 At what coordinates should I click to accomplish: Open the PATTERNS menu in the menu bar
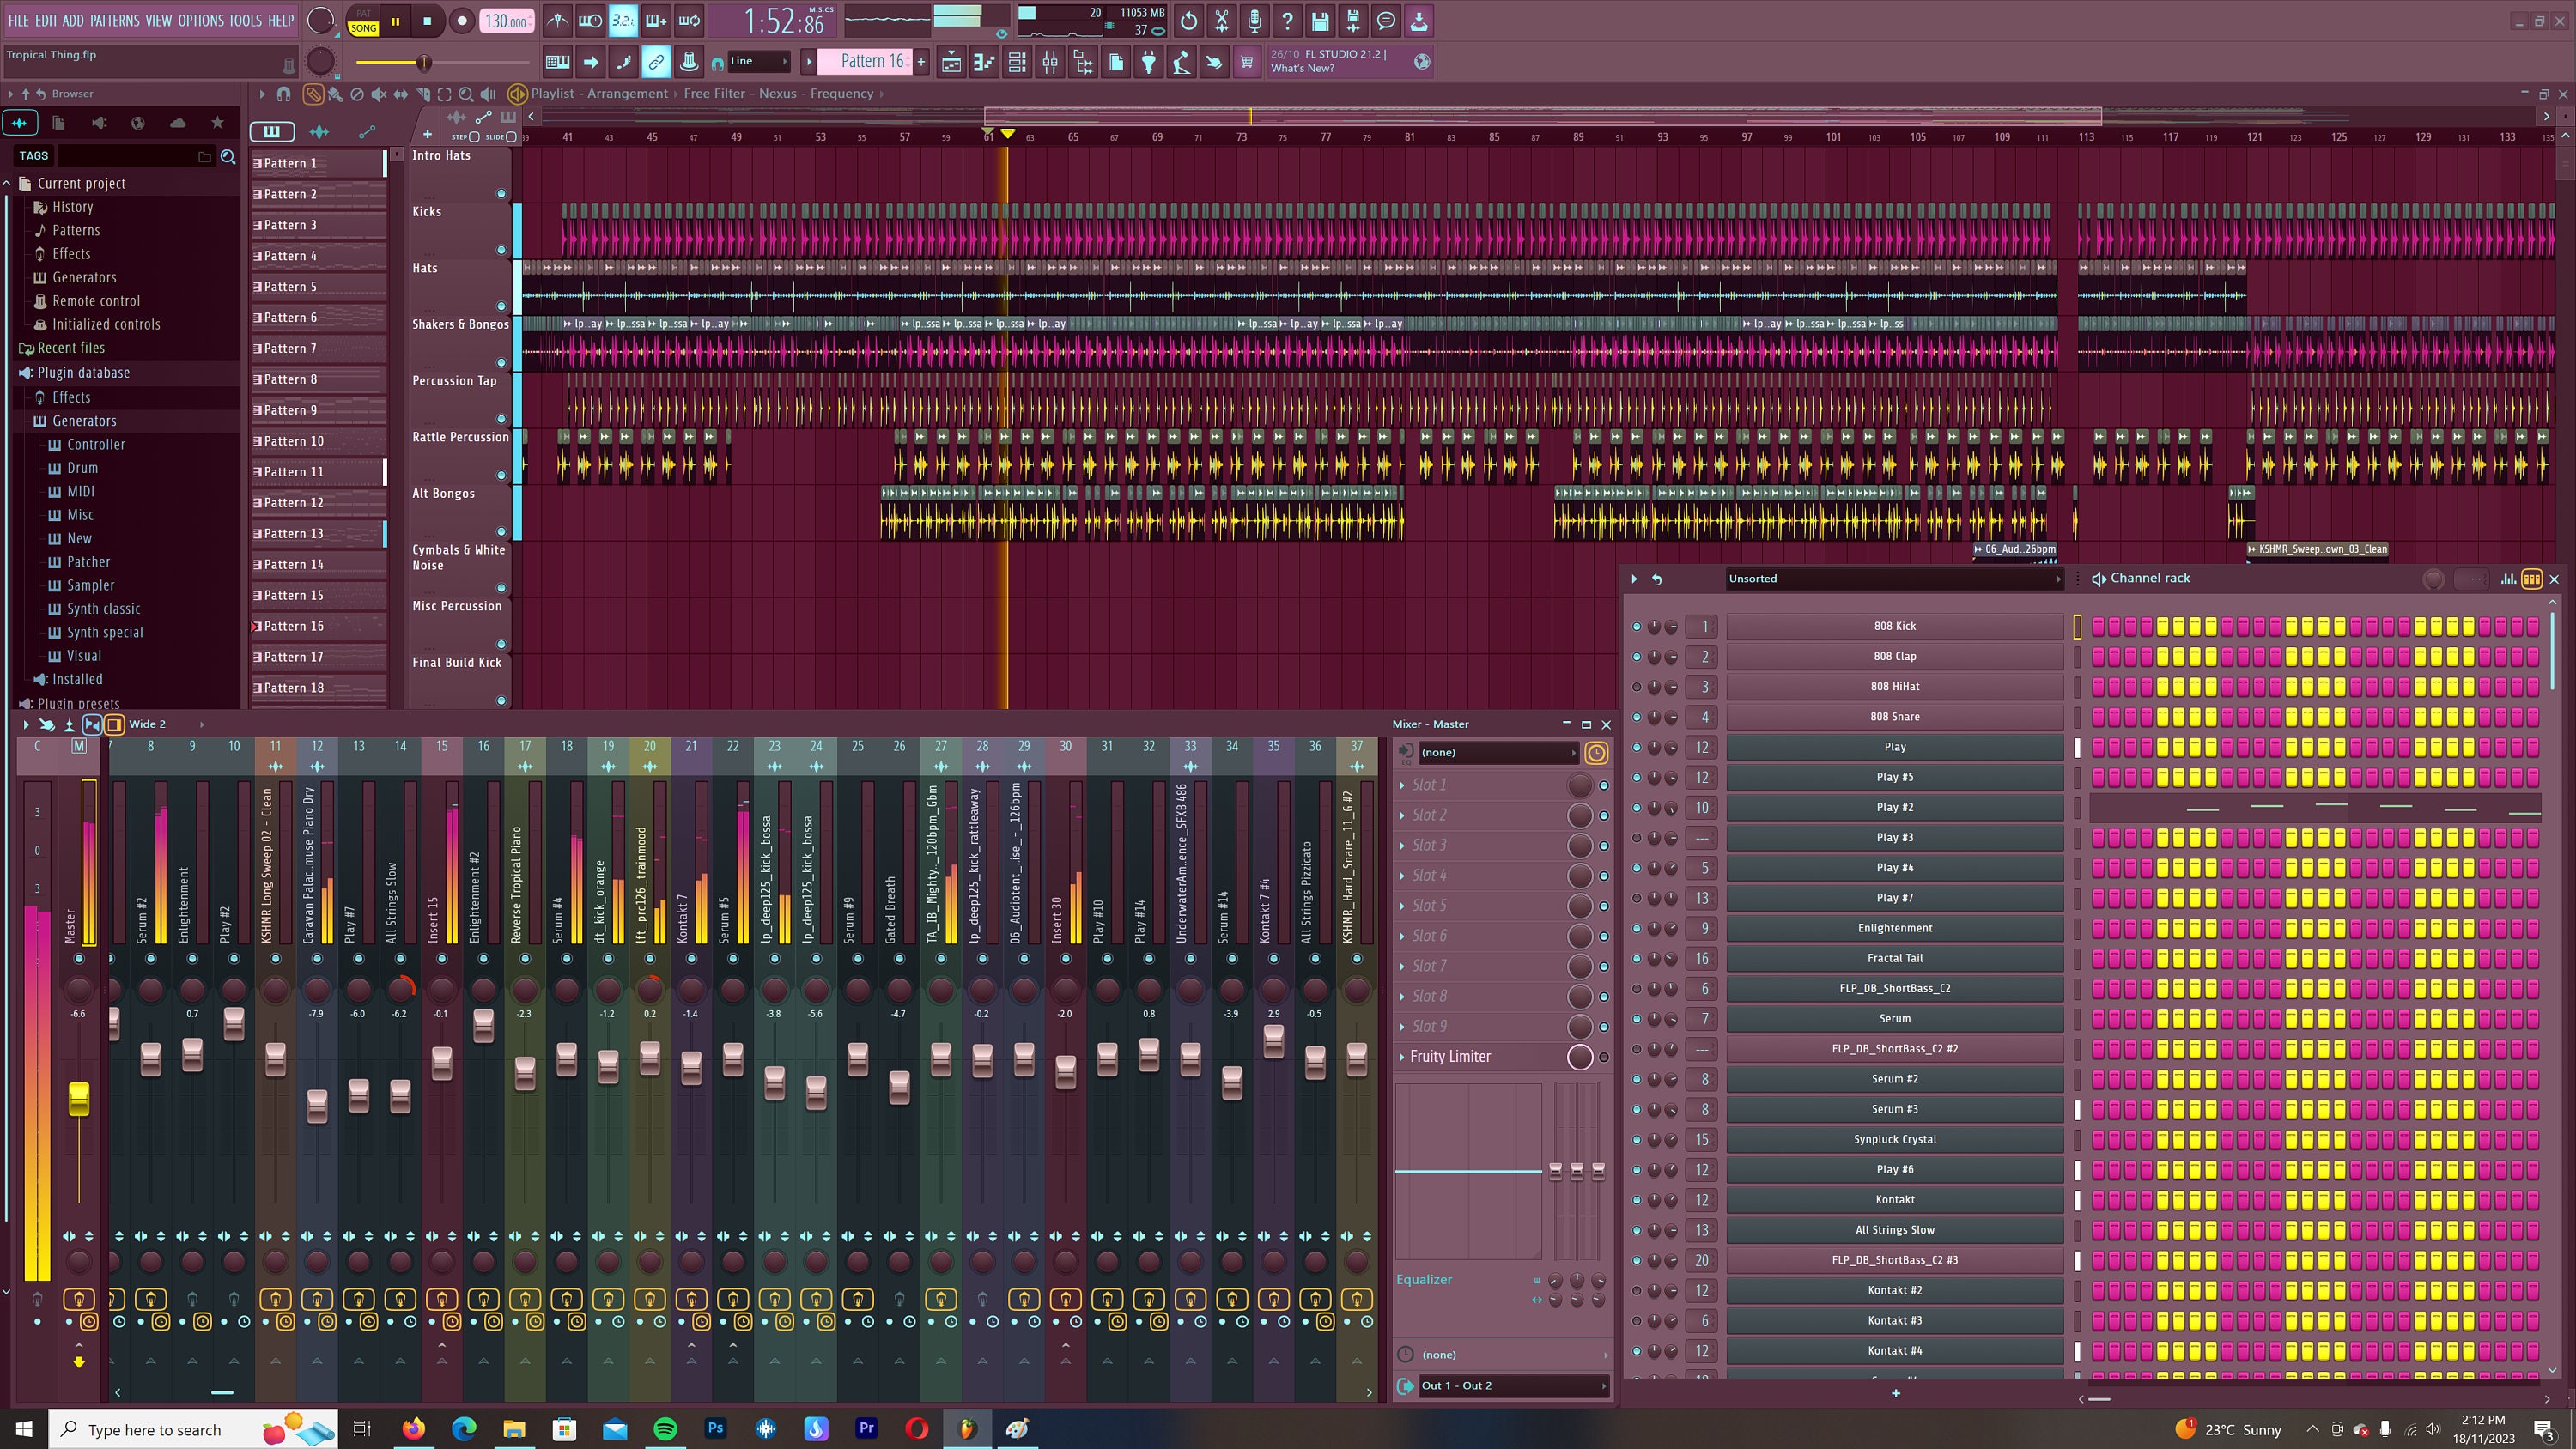point(116,20)
